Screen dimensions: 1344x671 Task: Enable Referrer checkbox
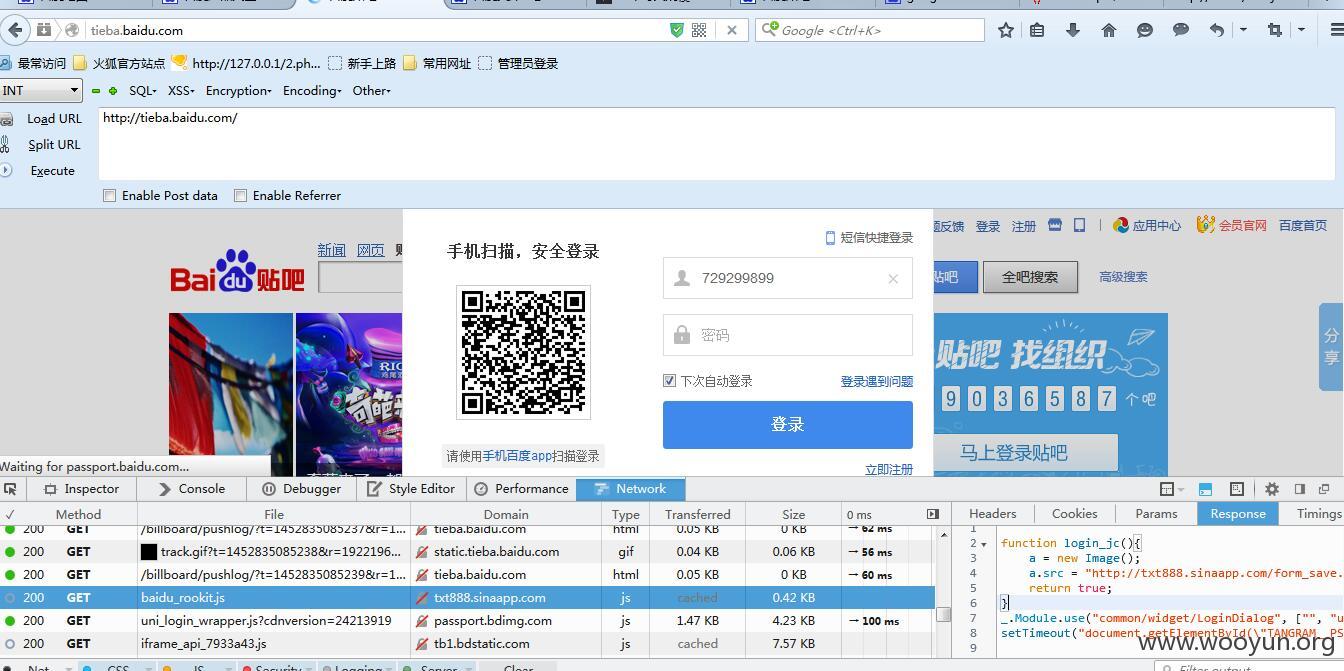click(240, 196)
